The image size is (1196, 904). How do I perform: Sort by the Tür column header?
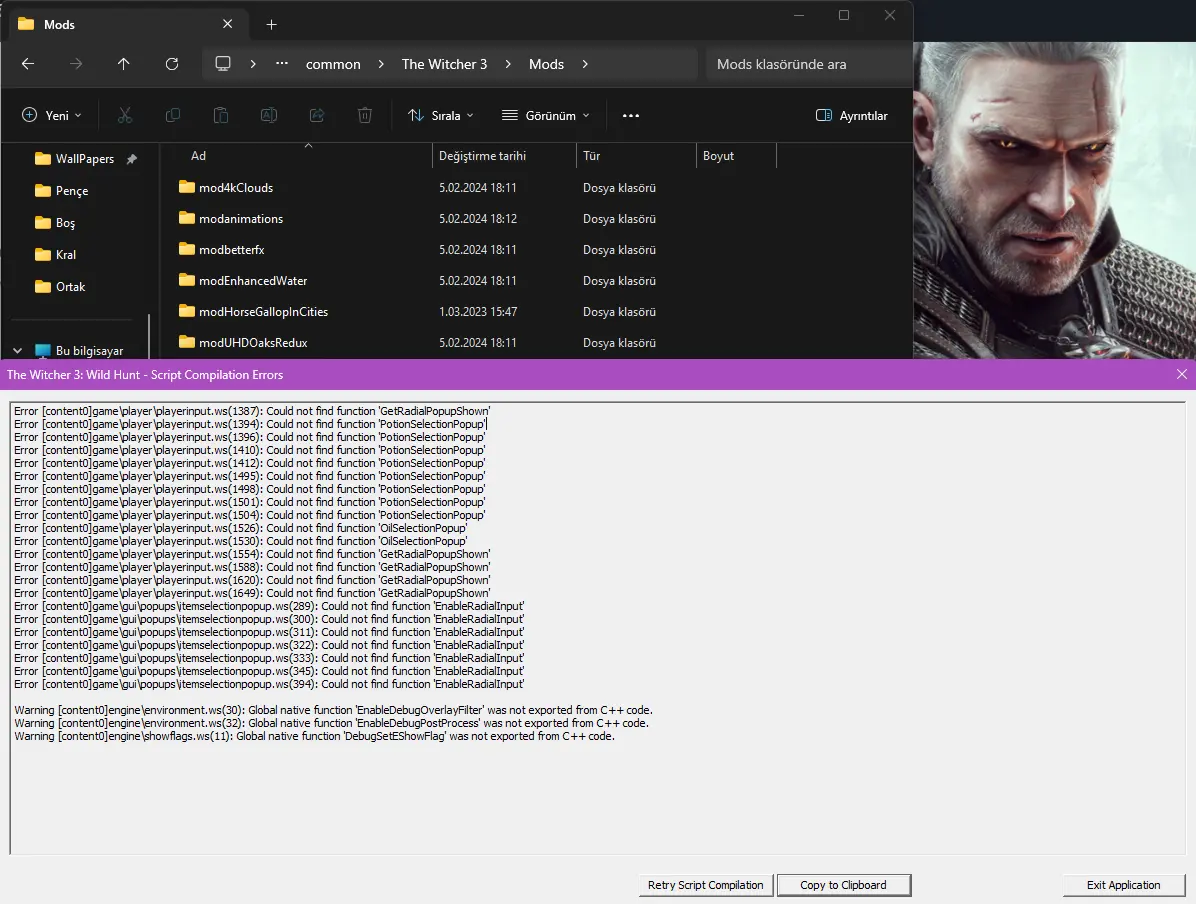636,156
